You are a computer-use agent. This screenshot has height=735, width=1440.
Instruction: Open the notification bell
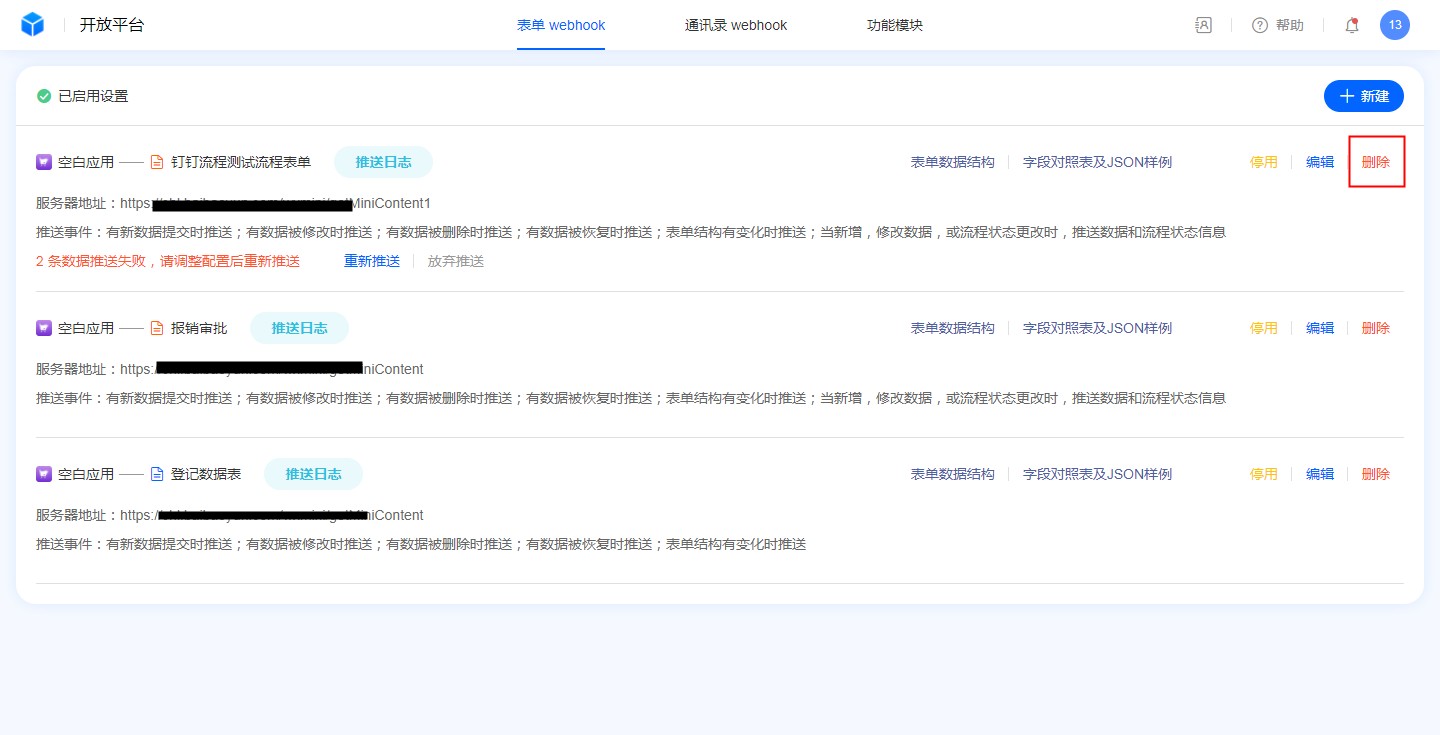[x=1352, y=25]
